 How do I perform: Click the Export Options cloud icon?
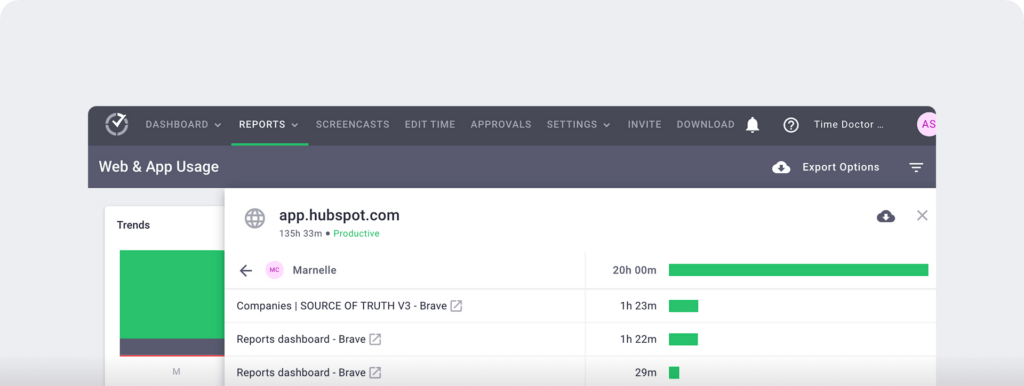[x=781, y=167]
